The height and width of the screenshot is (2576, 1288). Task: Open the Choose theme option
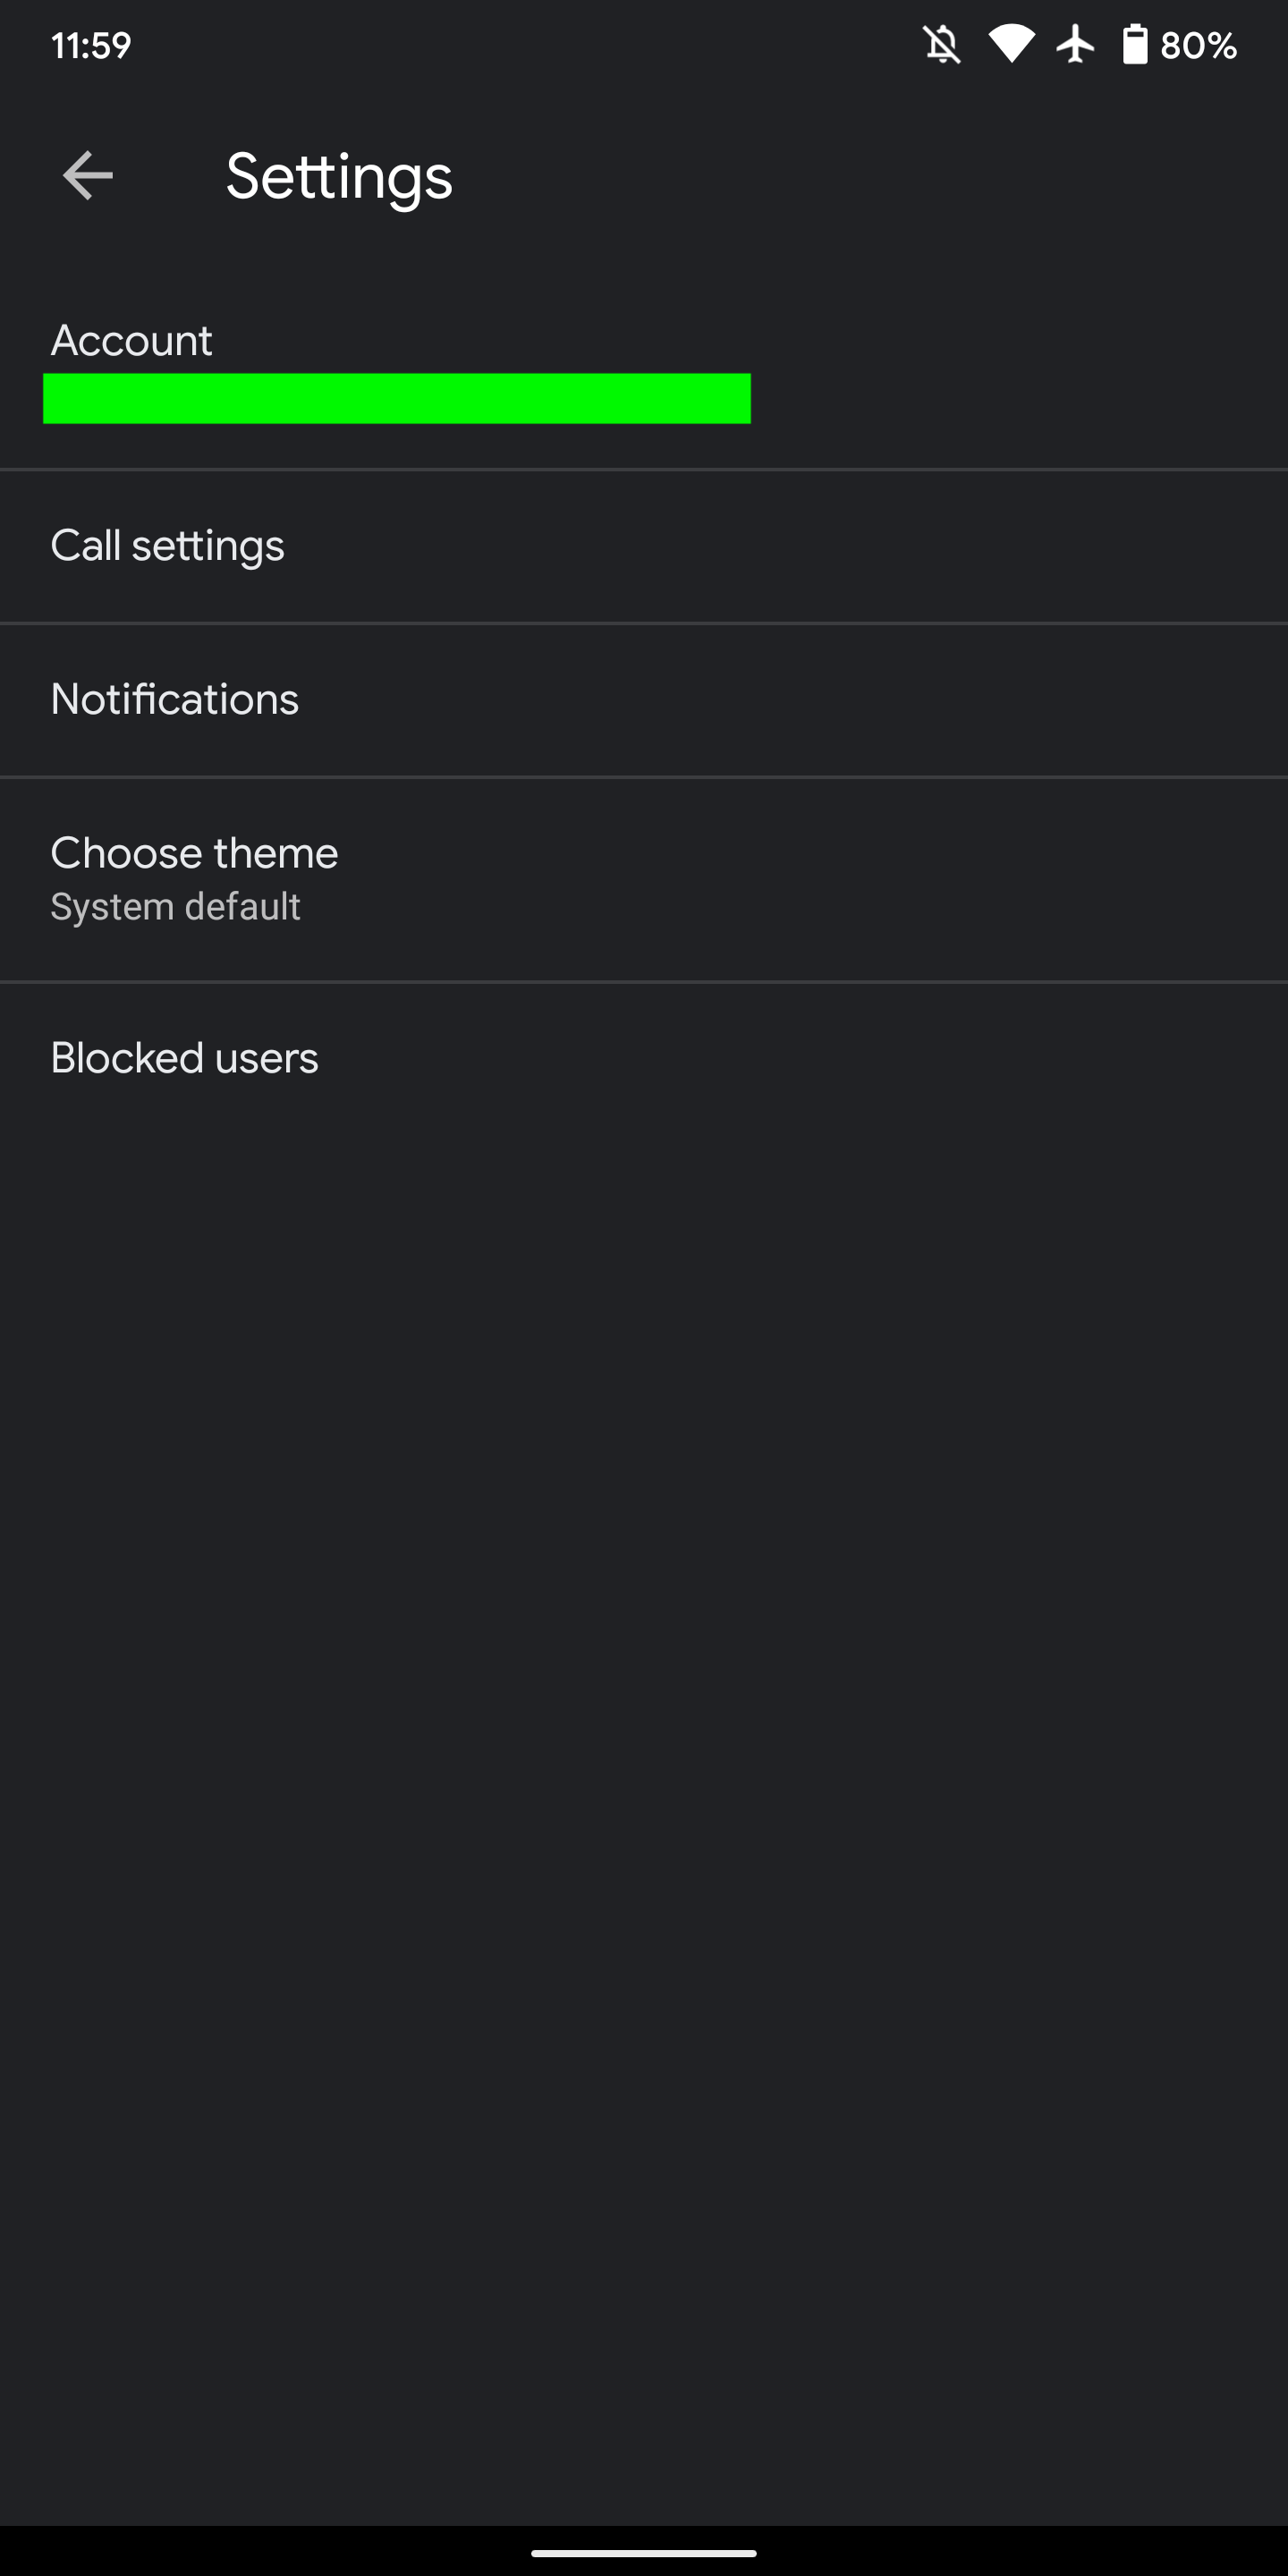point(644,878)
